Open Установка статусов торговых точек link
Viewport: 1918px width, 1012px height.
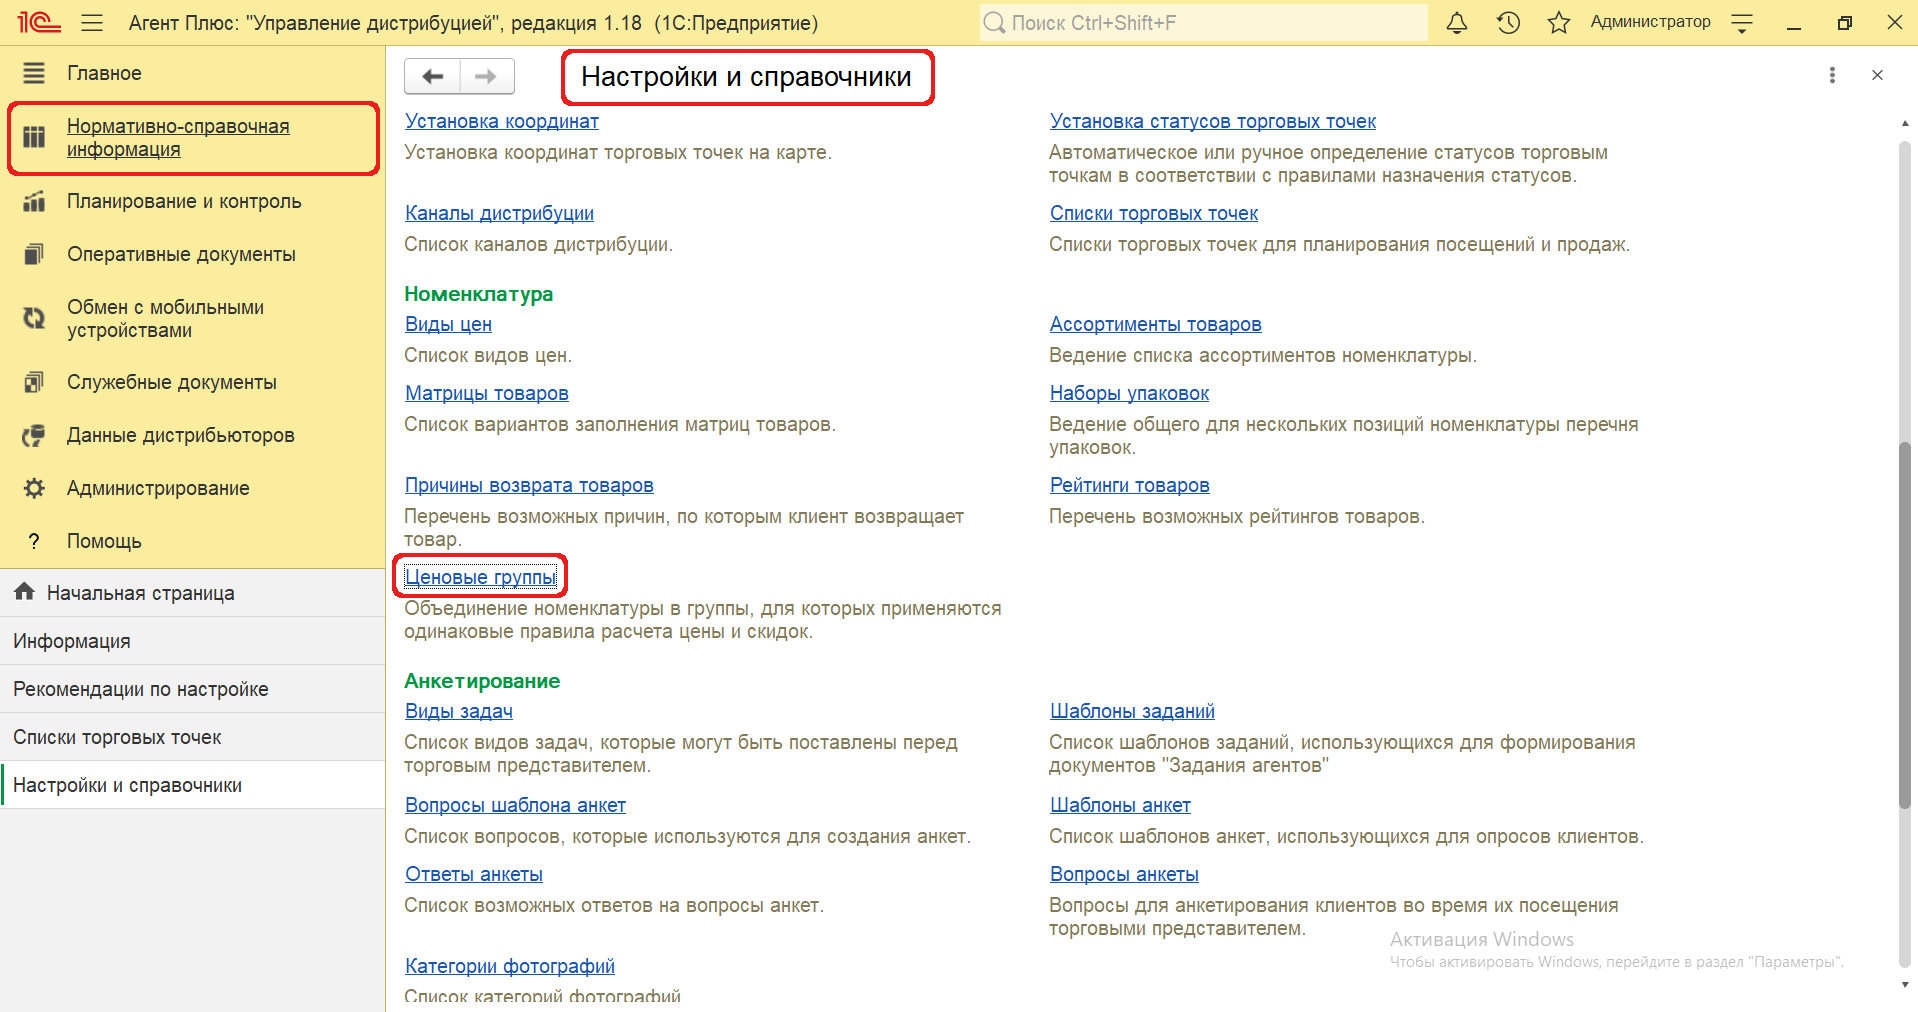[x=1213, y=121]
